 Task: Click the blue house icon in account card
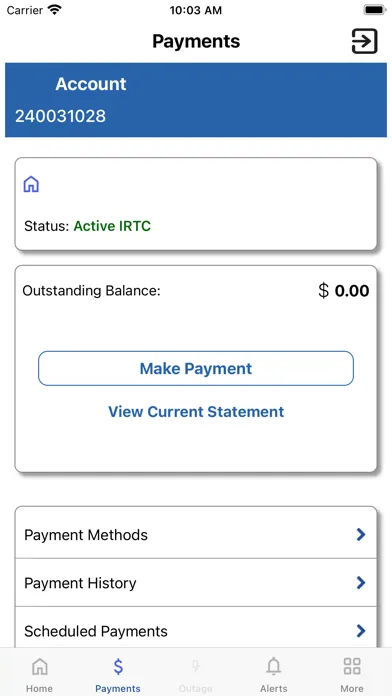pyautogui.click(x=31, y=184)
